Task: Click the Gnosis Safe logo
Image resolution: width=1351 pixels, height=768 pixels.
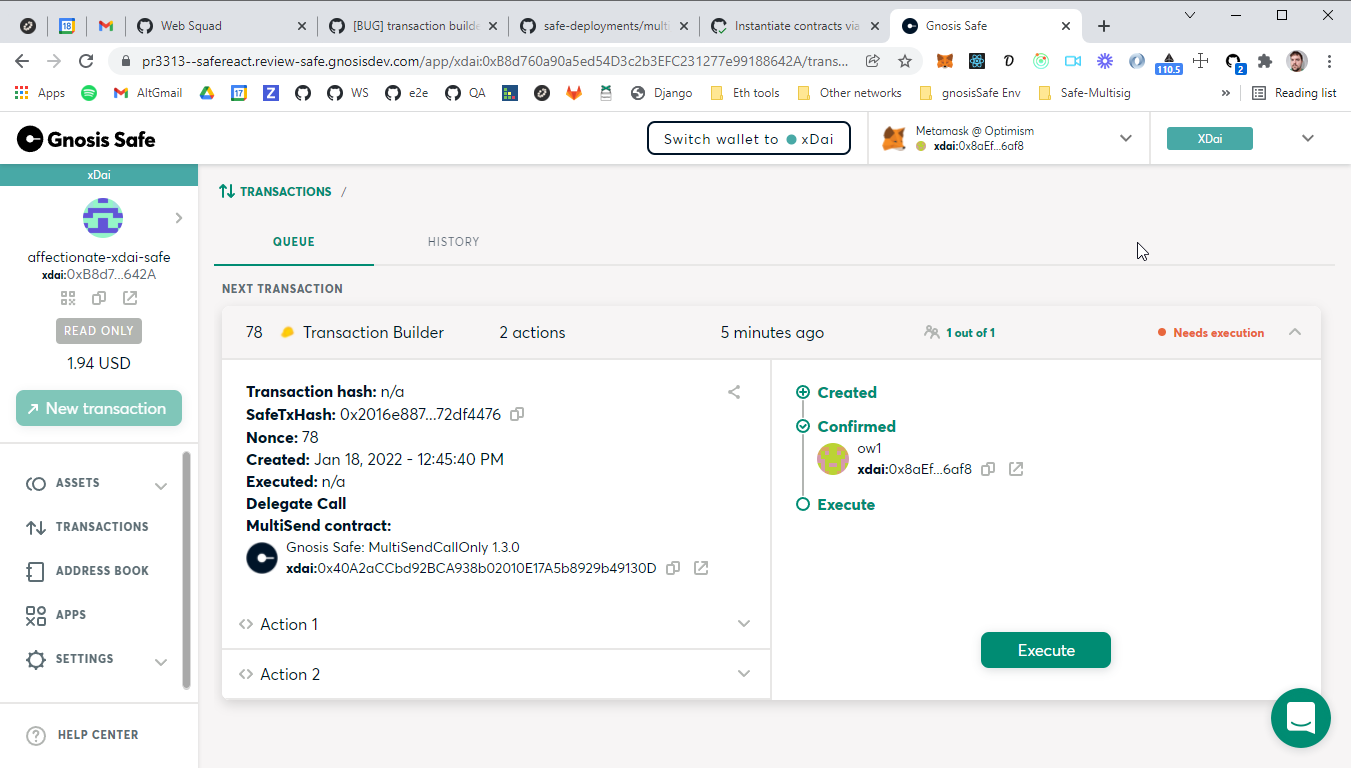Action: coord(86,139)
